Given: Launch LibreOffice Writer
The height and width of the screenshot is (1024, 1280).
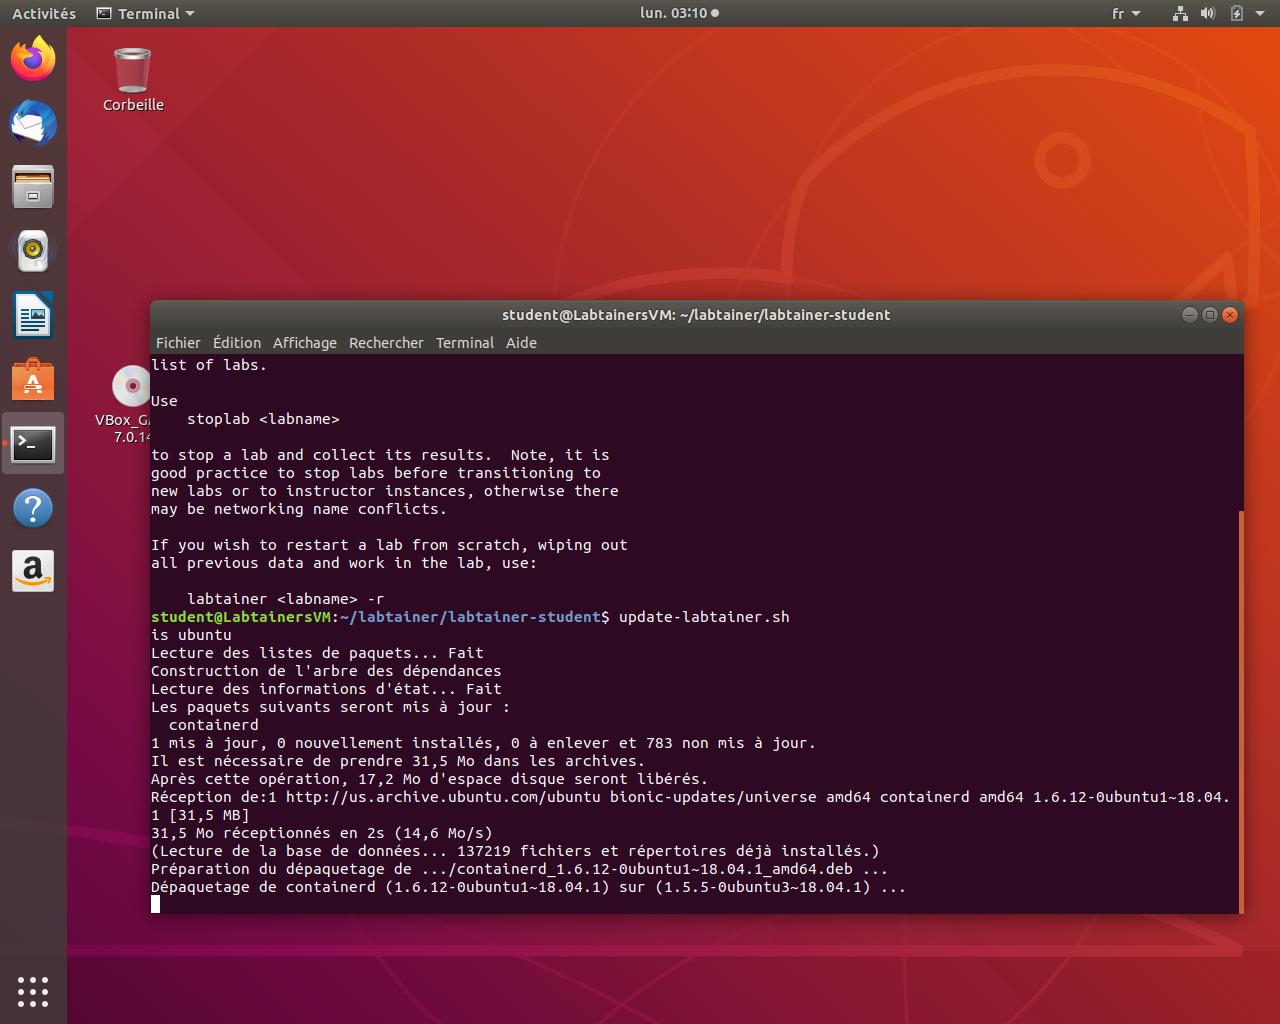Looking at the screenshot, I should (33, 316).
